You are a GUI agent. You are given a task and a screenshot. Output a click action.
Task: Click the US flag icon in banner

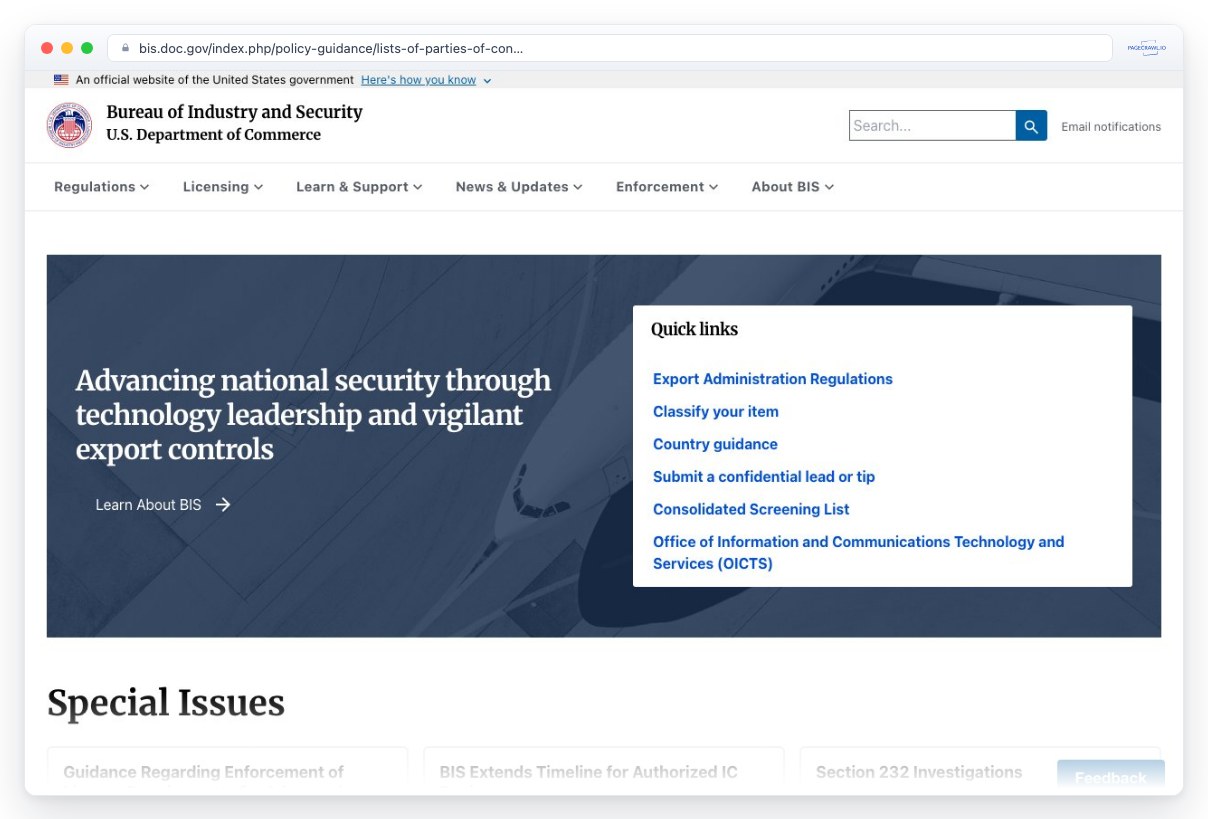coord(61,80)
